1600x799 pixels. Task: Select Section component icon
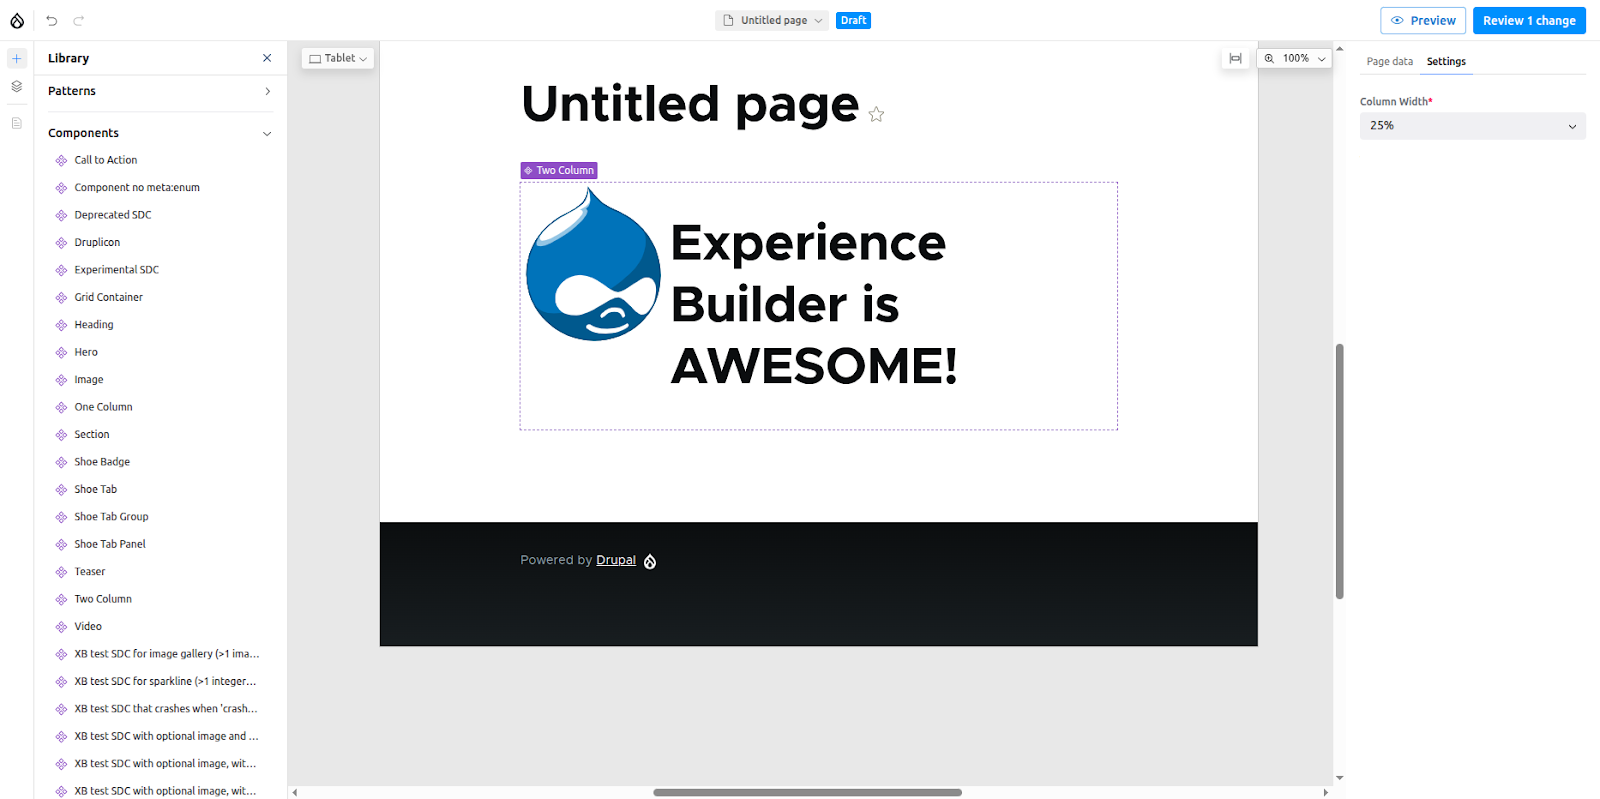click(x=61, y=435)
